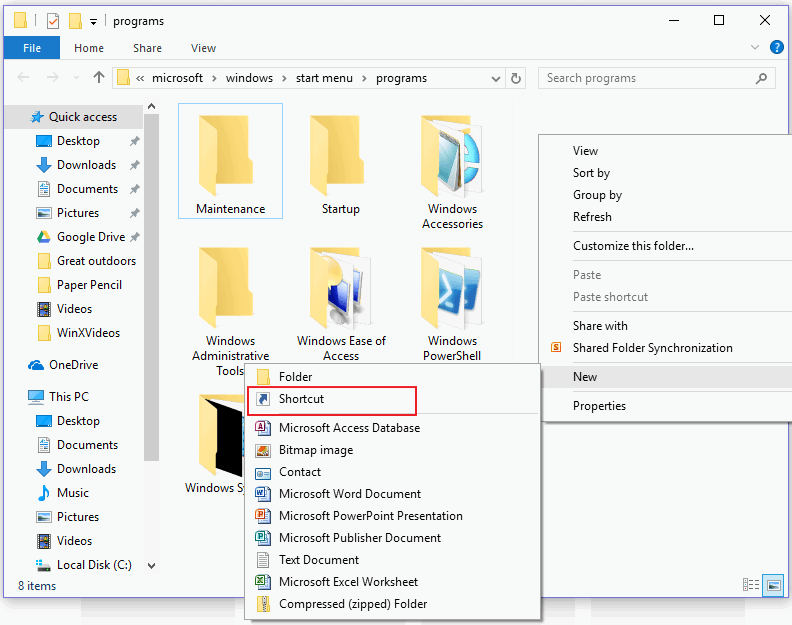Click the This PC monitor icon
This screenshot has width=792, height=625.
click(36, 397)
